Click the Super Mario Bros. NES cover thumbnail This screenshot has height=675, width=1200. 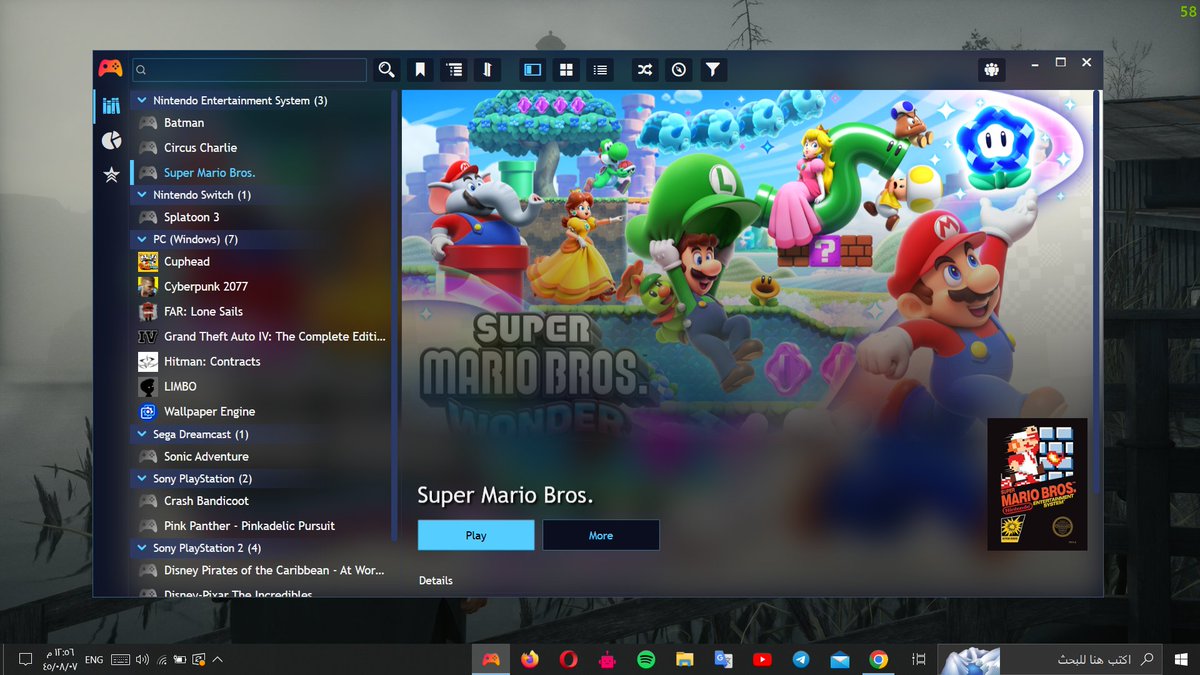(x=1037, y=484)
